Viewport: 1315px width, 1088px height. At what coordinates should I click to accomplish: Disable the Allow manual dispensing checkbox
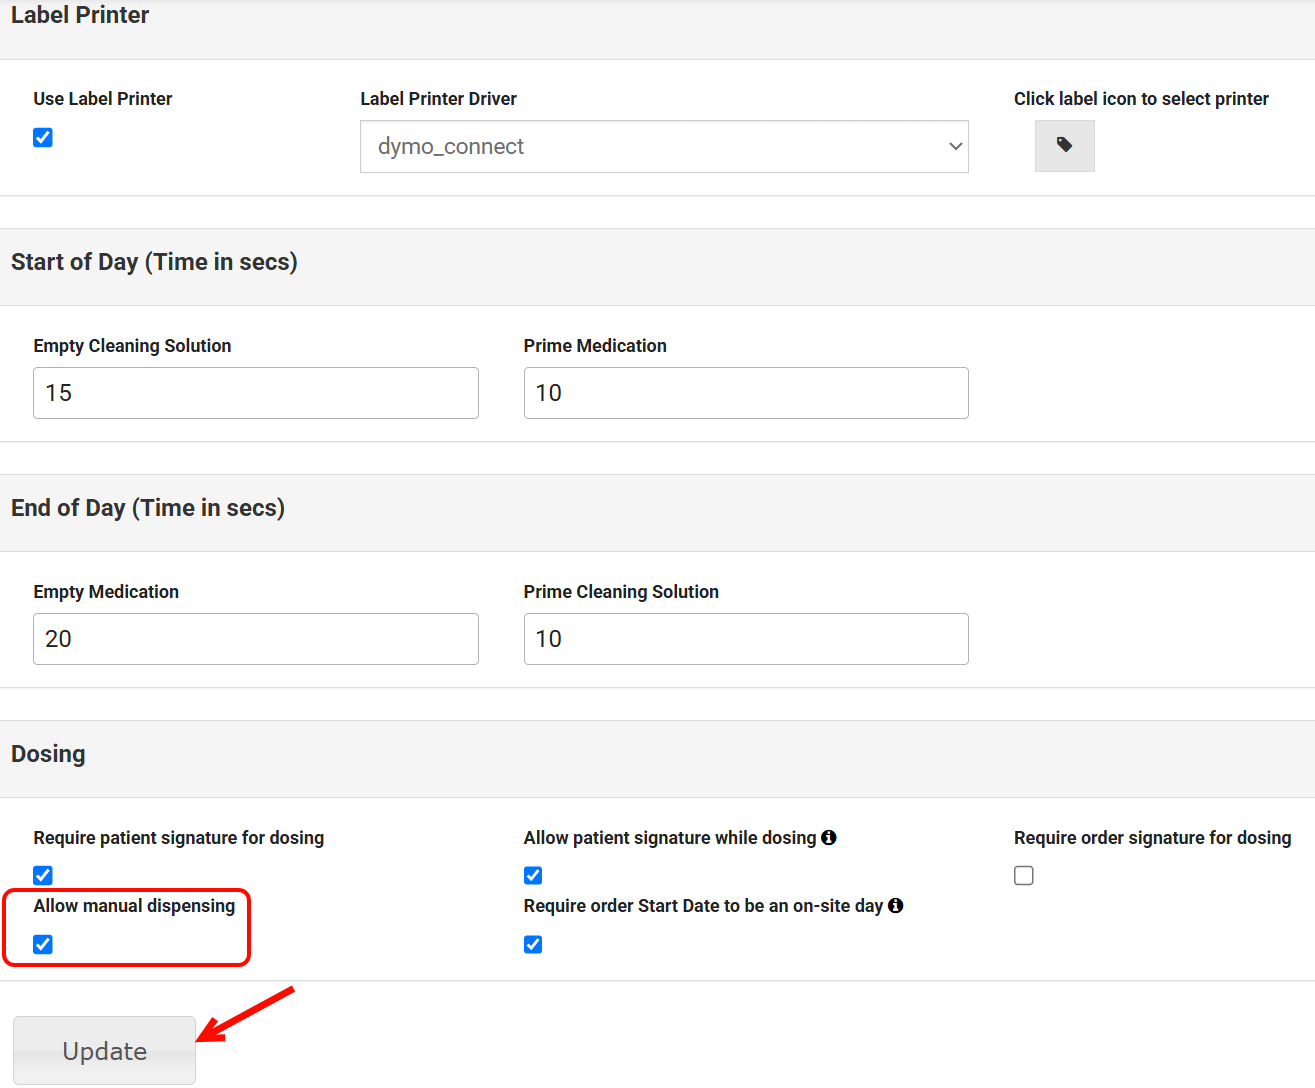pyautogui.click(x=43, y=944)
